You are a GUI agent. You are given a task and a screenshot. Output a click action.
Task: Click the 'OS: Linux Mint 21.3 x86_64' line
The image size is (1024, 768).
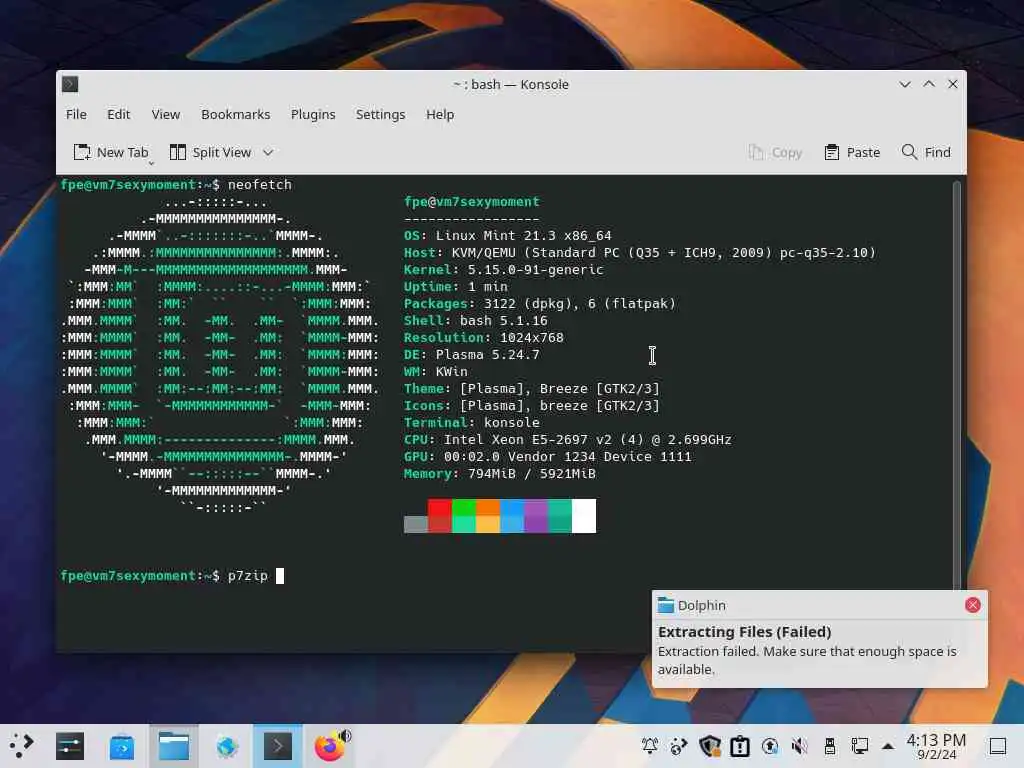tap(507, 236)
